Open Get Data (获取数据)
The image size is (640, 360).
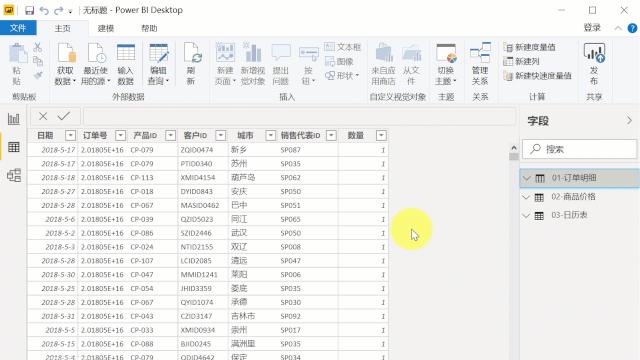65,64
